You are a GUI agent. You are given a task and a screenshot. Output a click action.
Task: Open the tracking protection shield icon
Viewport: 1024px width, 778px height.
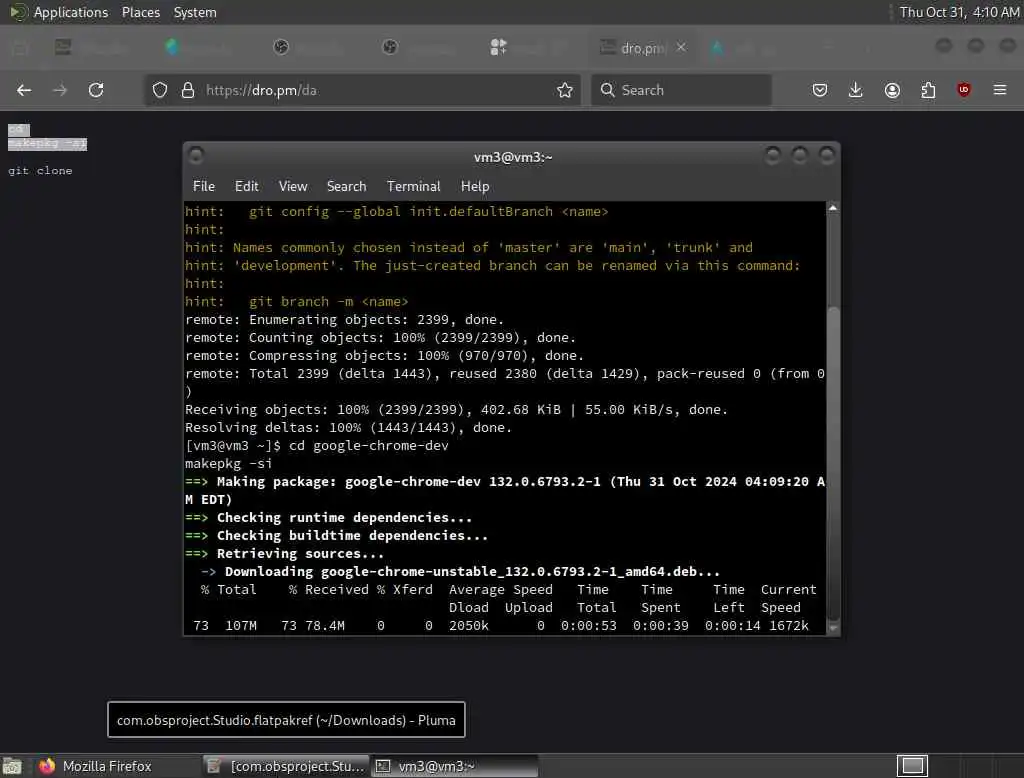160,90
